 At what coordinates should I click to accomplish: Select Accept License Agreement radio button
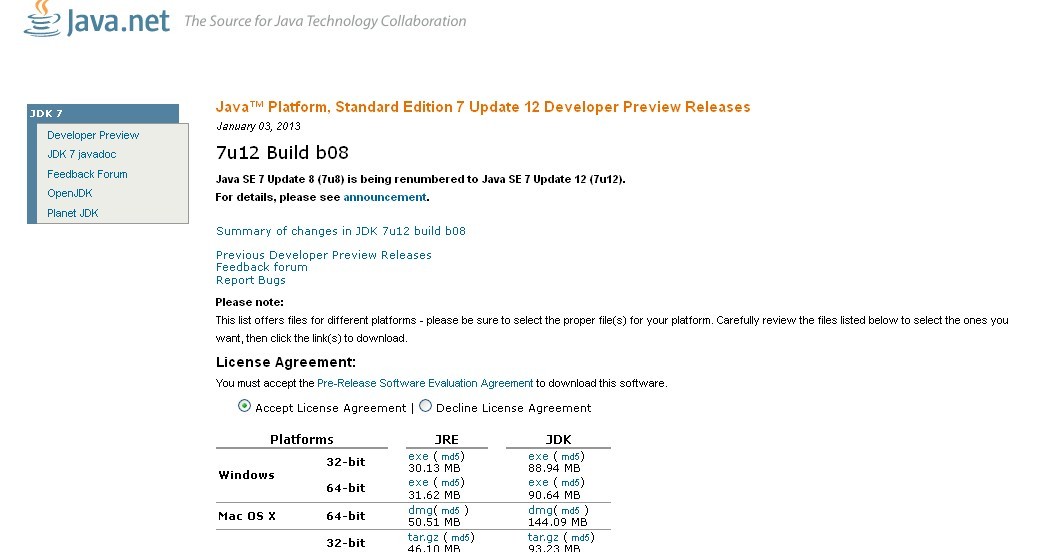tap(244, 406)
